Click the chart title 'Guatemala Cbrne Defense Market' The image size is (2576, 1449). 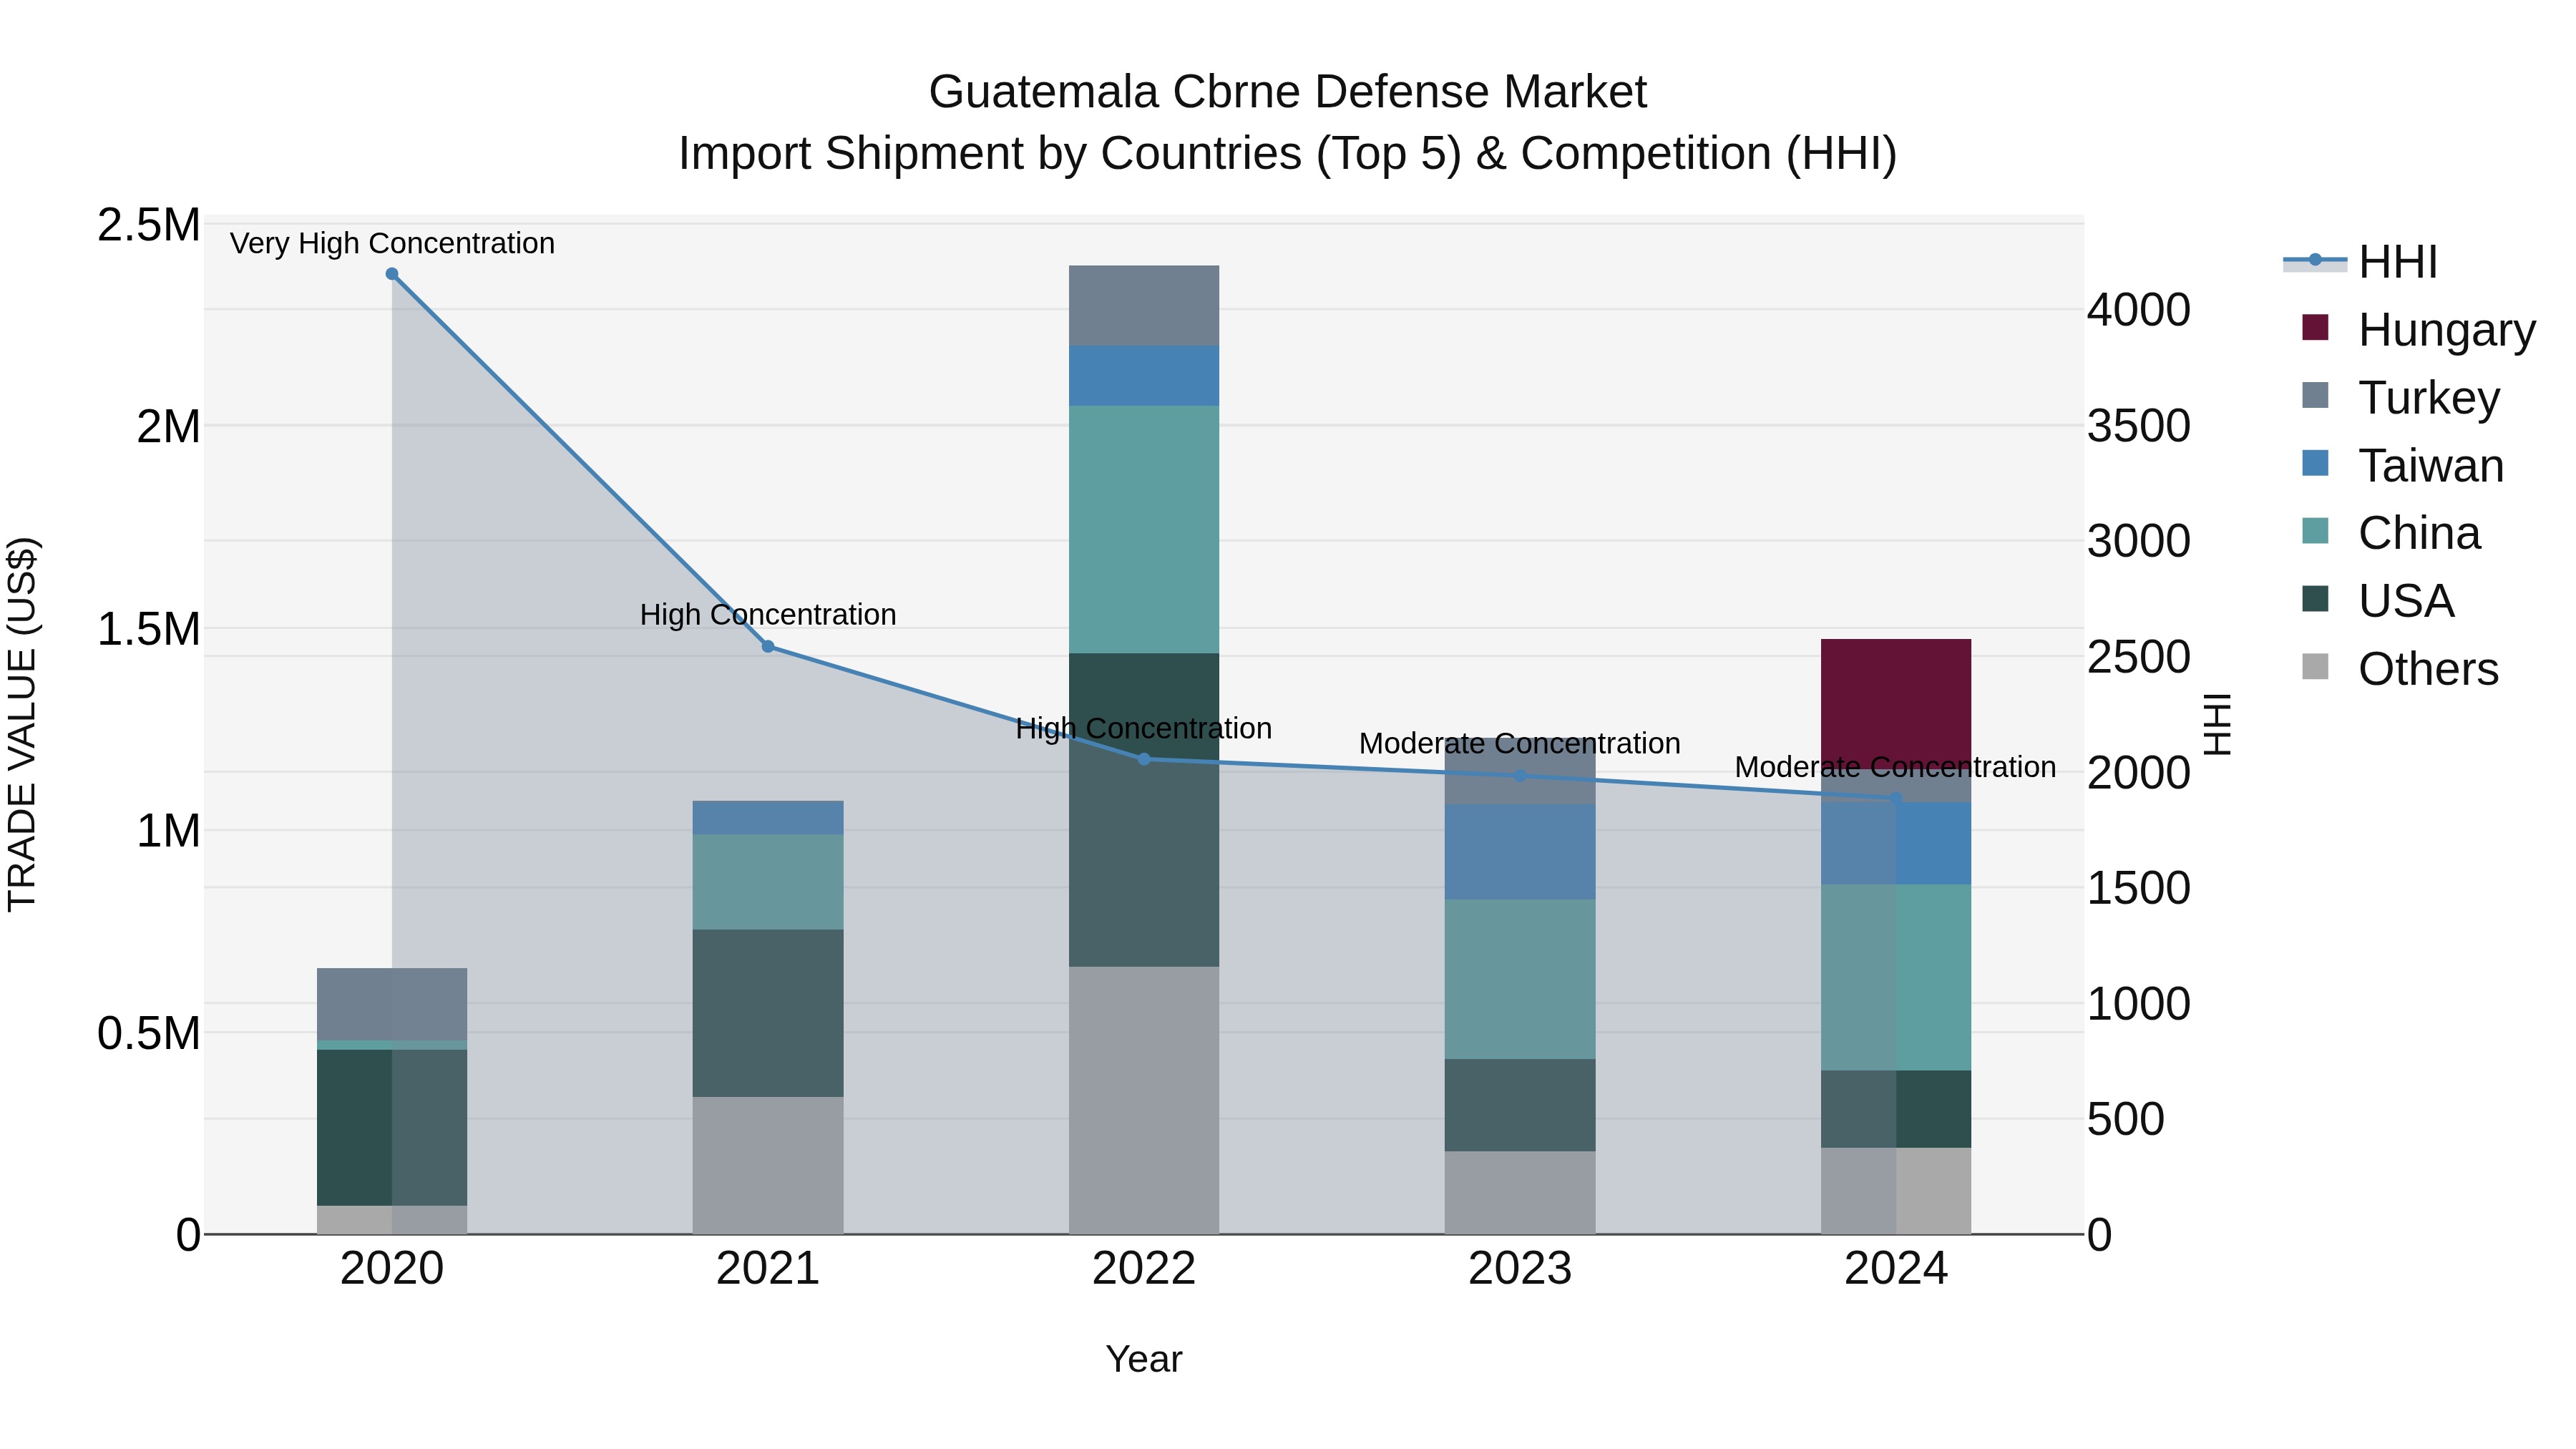(1288, 92)
